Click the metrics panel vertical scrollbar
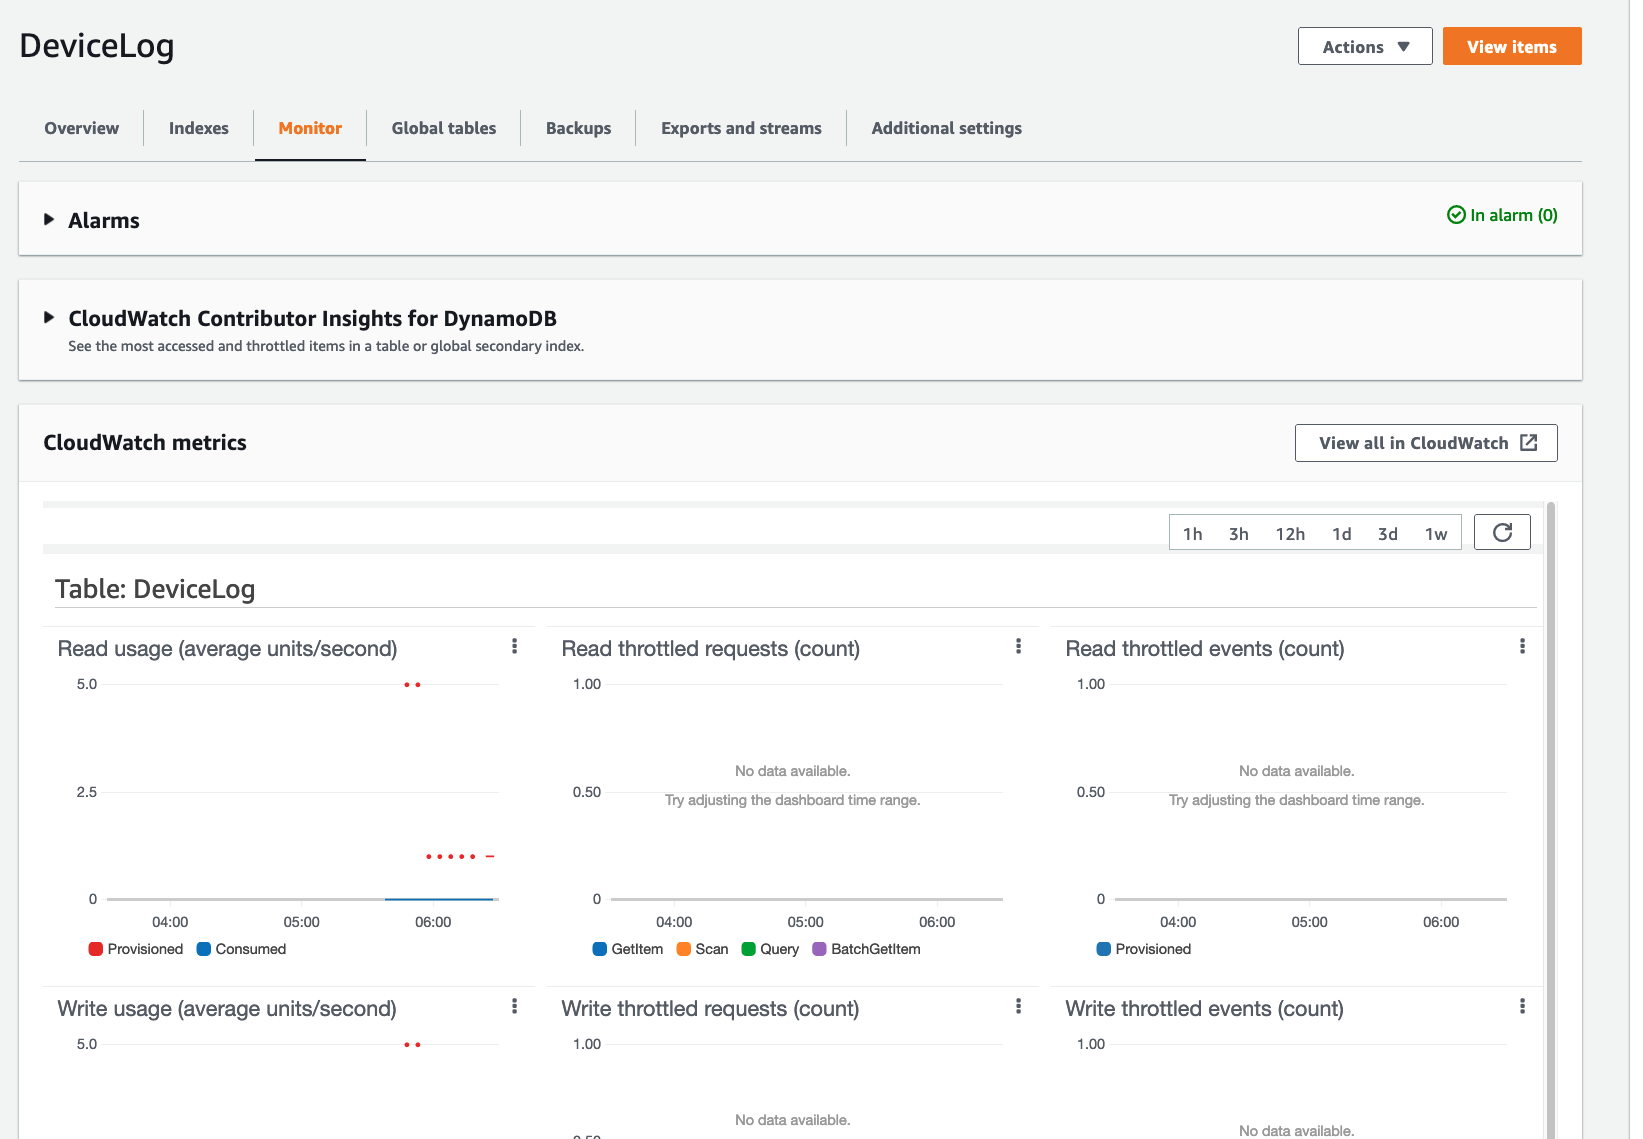Image resolution: width=1643 pixels, height=1139 pixels. coord(1551,820)
